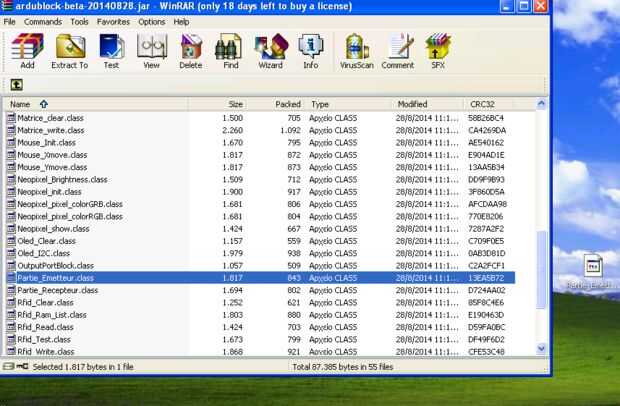Click the desktop file icon on wallpaper

click(594, 266)
